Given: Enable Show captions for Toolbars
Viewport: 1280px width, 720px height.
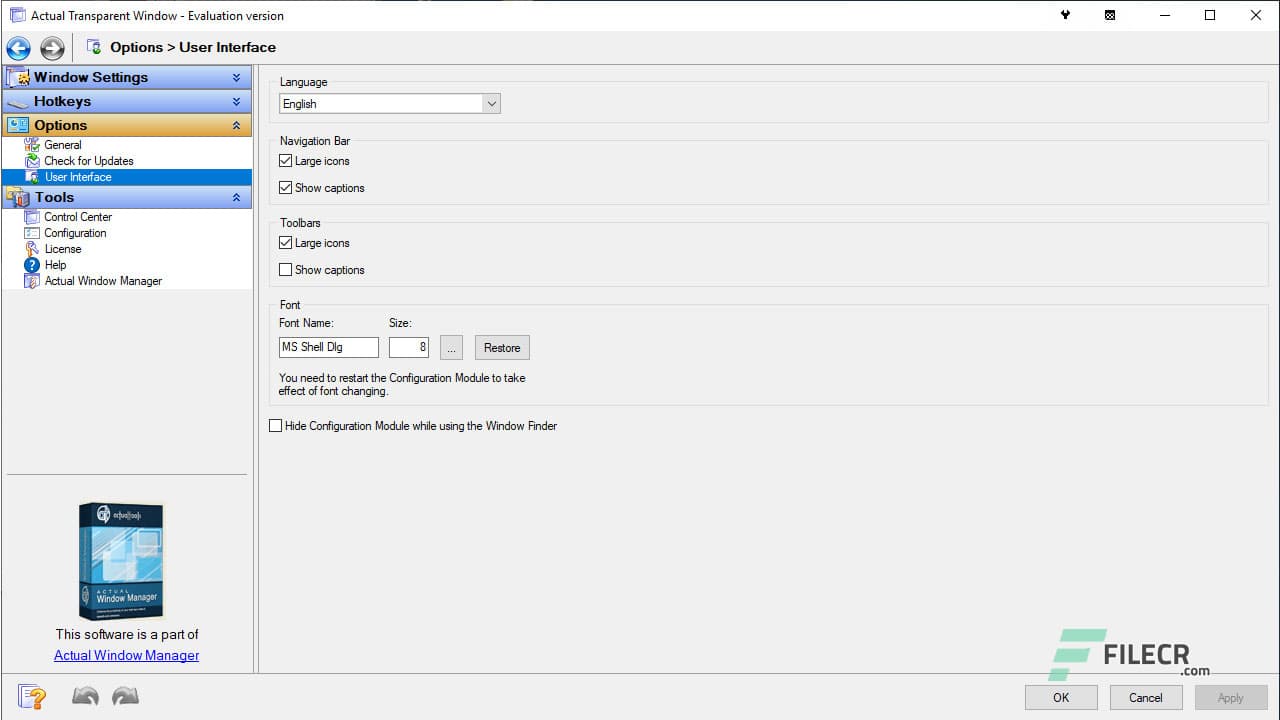Looking at the screenshot, I should pyautogui.click(x=285, y=270).
